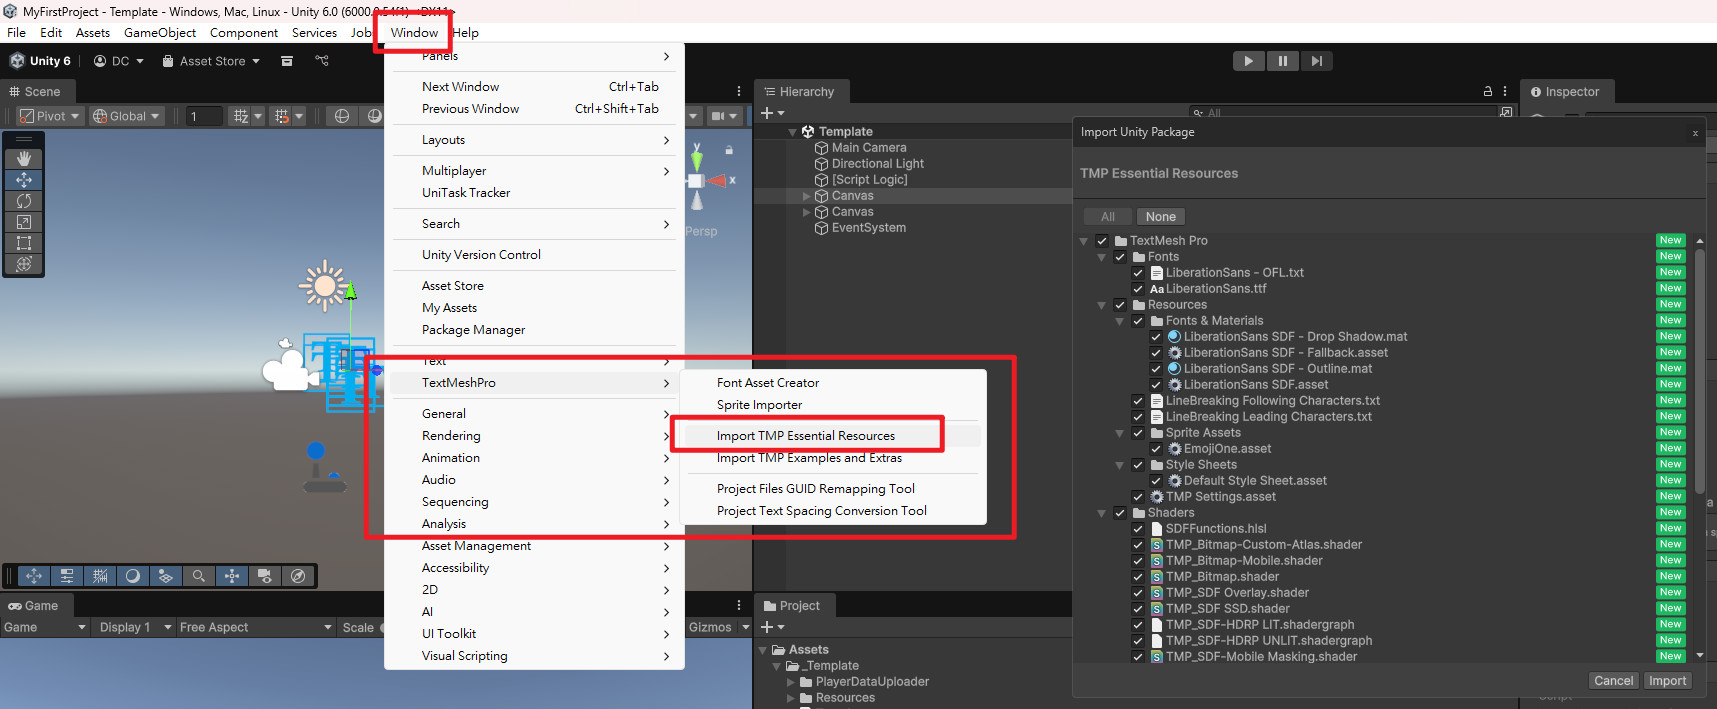The width and height of the screenshot is (1717, 709).
Task: Click the compass orientation overlay icon
Action: click(298, 576)
